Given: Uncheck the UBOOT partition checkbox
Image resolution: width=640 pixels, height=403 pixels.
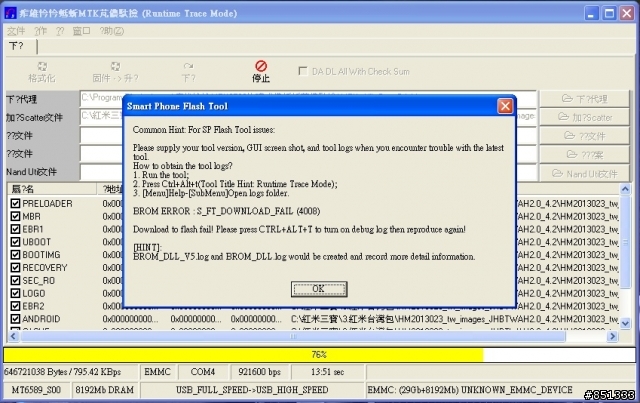Looking at the screenshot, I should coord(15,242).
